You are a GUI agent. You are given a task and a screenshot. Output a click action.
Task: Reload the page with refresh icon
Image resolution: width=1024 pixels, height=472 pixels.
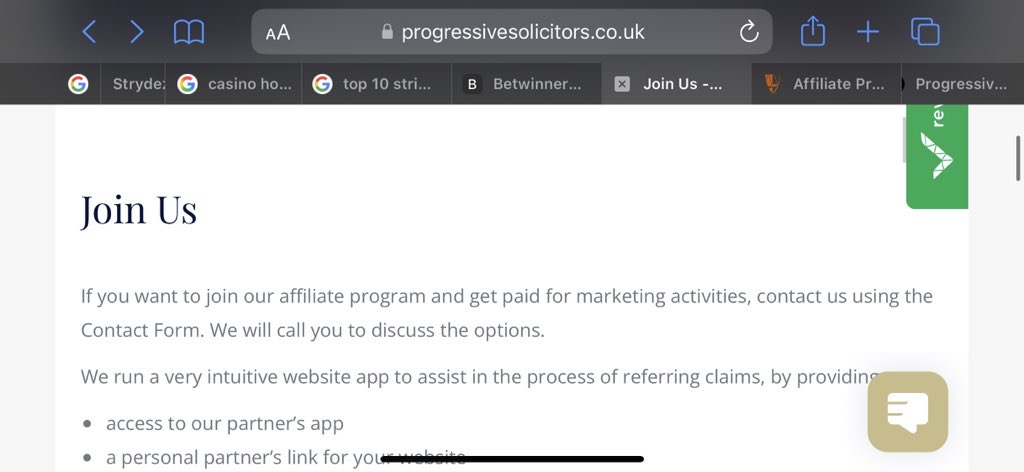[749, 31]
